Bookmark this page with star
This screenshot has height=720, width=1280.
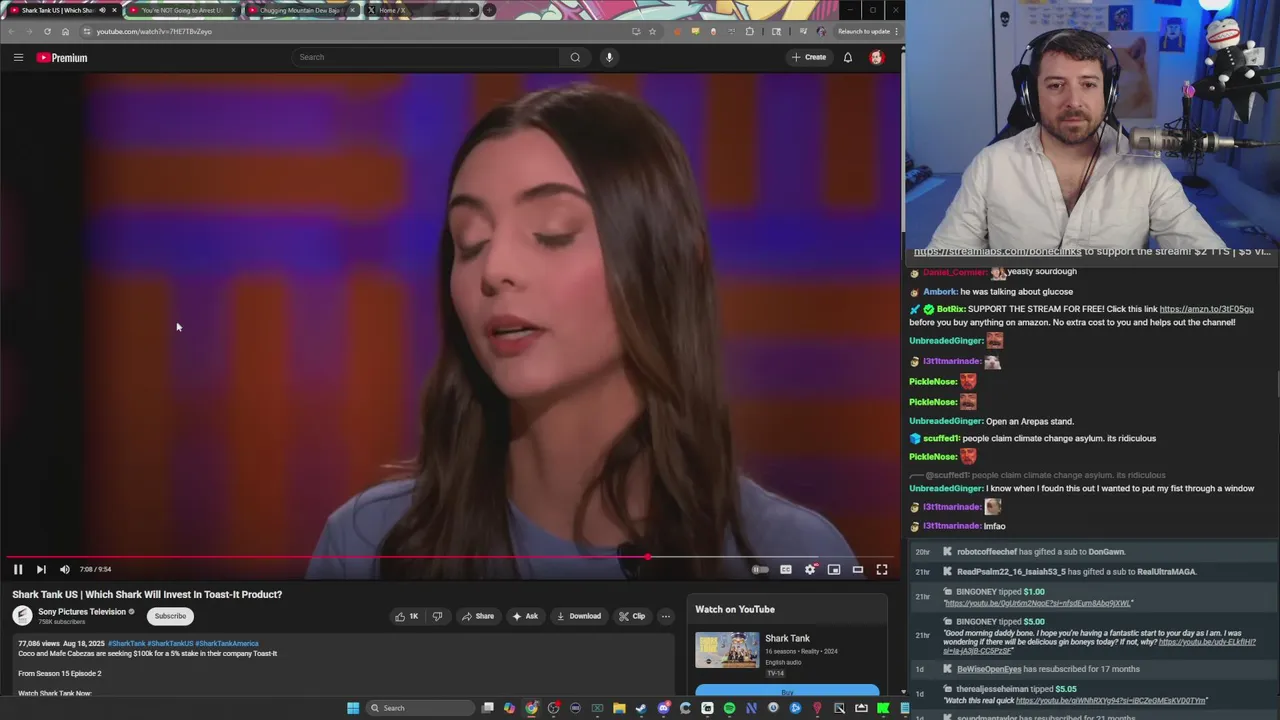[x=652, y=31]
